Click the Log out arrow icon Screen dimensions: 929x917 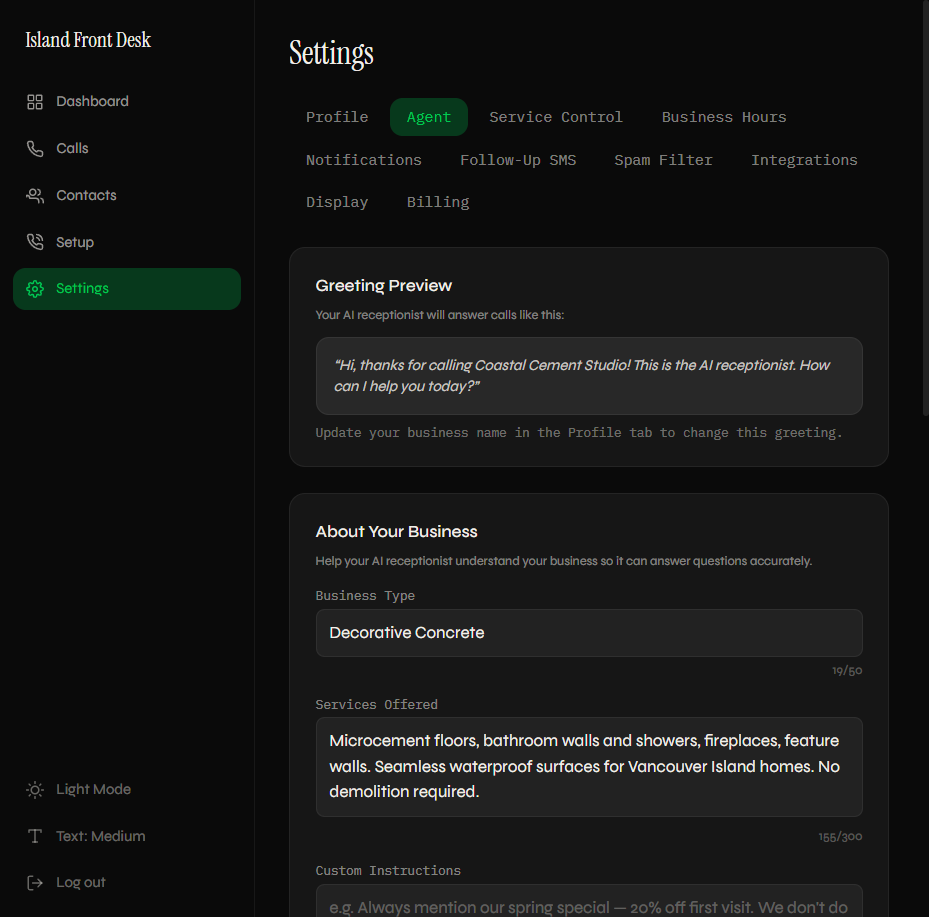point(34,882)
